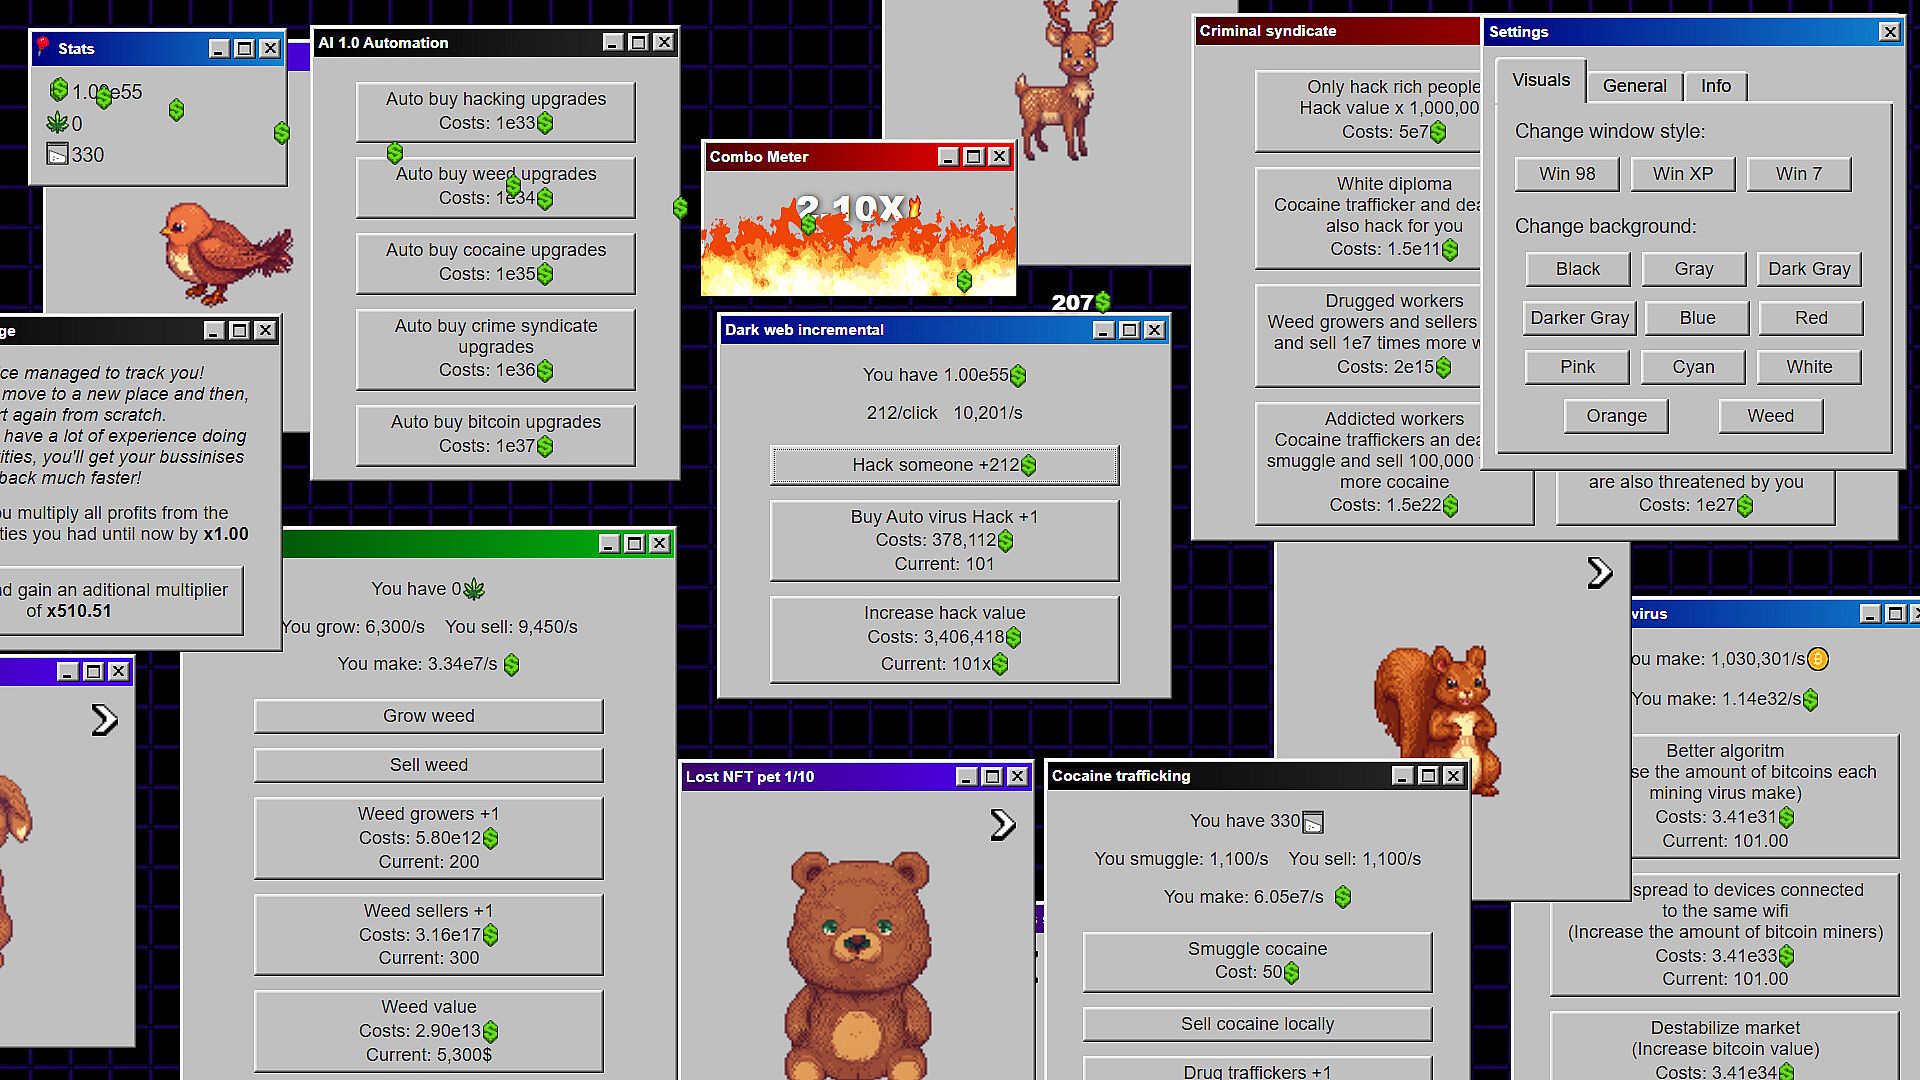Switch to the General settings tab
Image resolution: width=1920 pixels, height=1080 pixels.
coord(1634,86)
